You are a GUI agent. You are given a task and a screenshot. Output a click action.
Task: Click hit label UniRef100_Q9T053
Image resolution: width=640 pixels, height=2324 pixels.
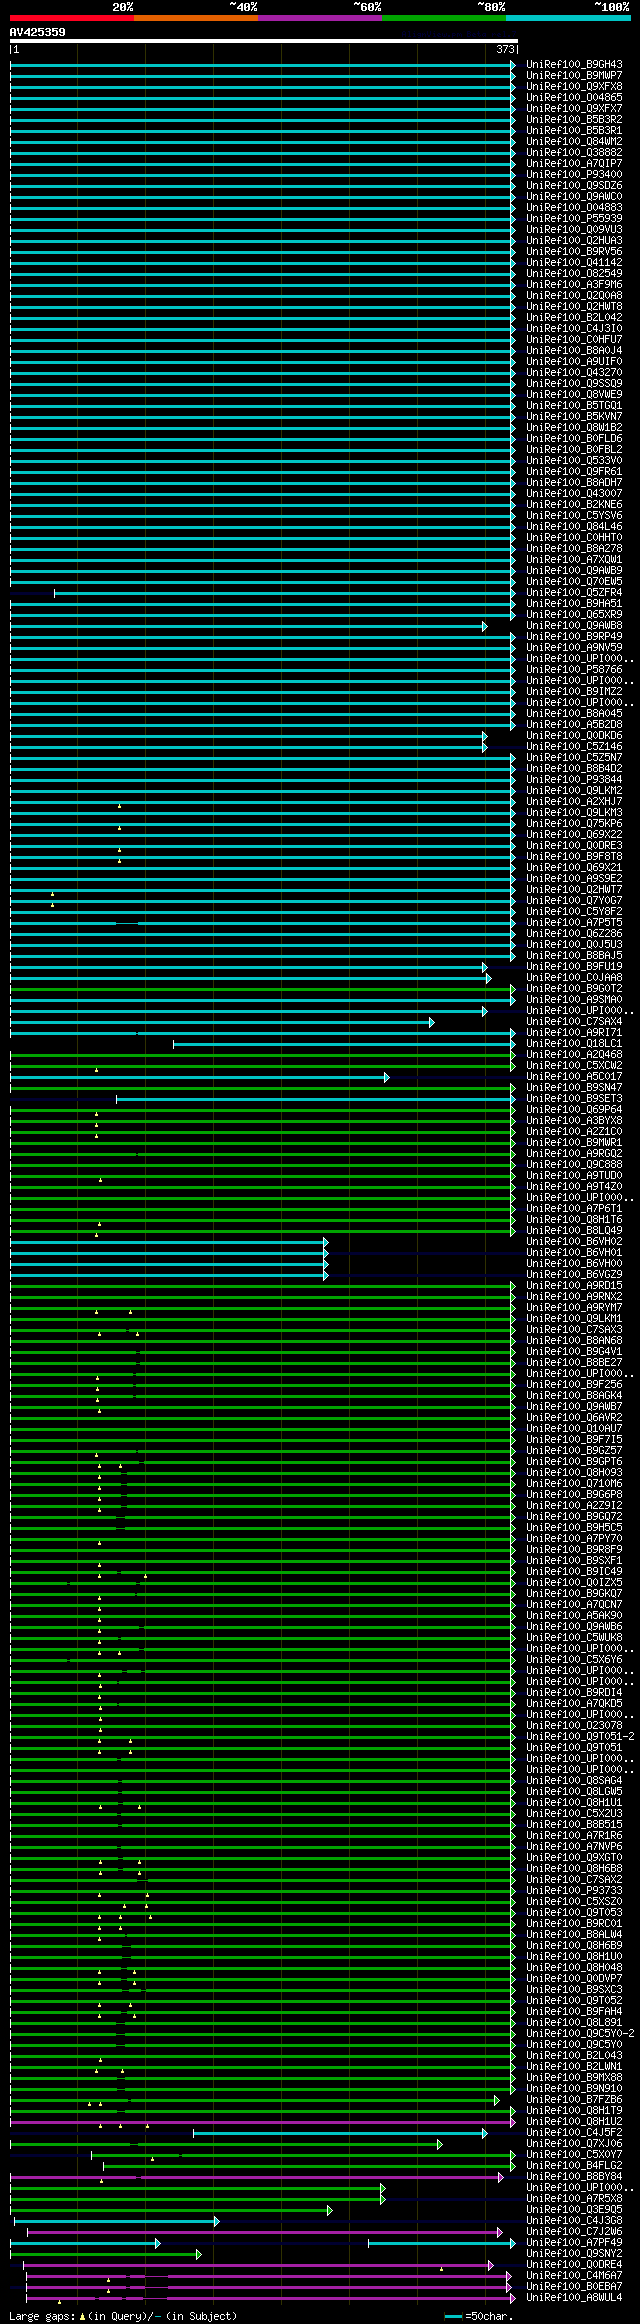pos(574,1913)
